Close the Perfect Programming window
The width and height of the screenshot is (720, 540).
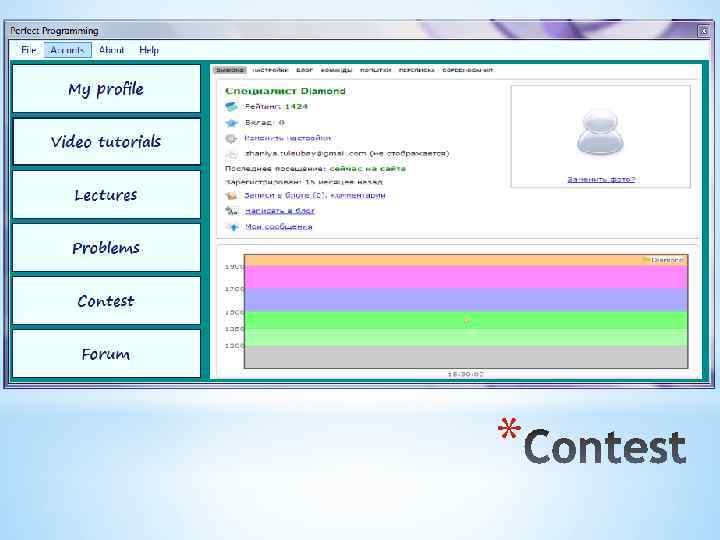[x=703, y=31]
